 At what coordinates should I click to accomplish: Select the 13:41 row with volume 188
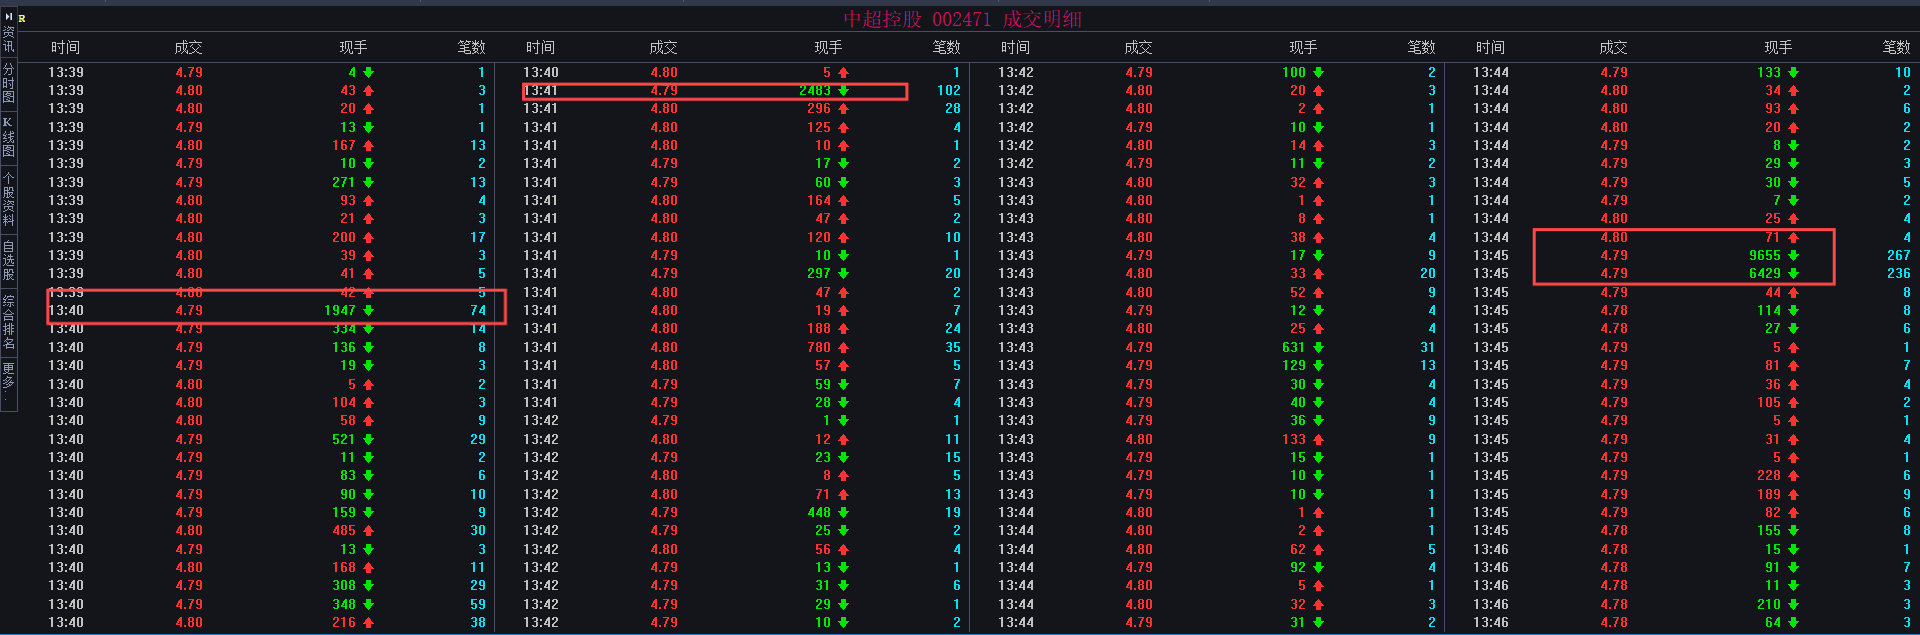pyautogui.click(x=742, y=328)
